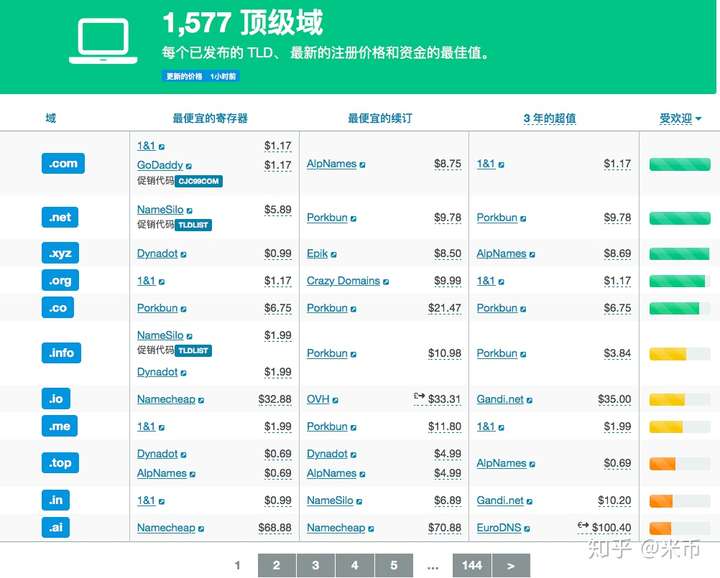Jump to last page 144
Image resolution: width=720 pixels, height=578 pixels.
tap(472, 566)
